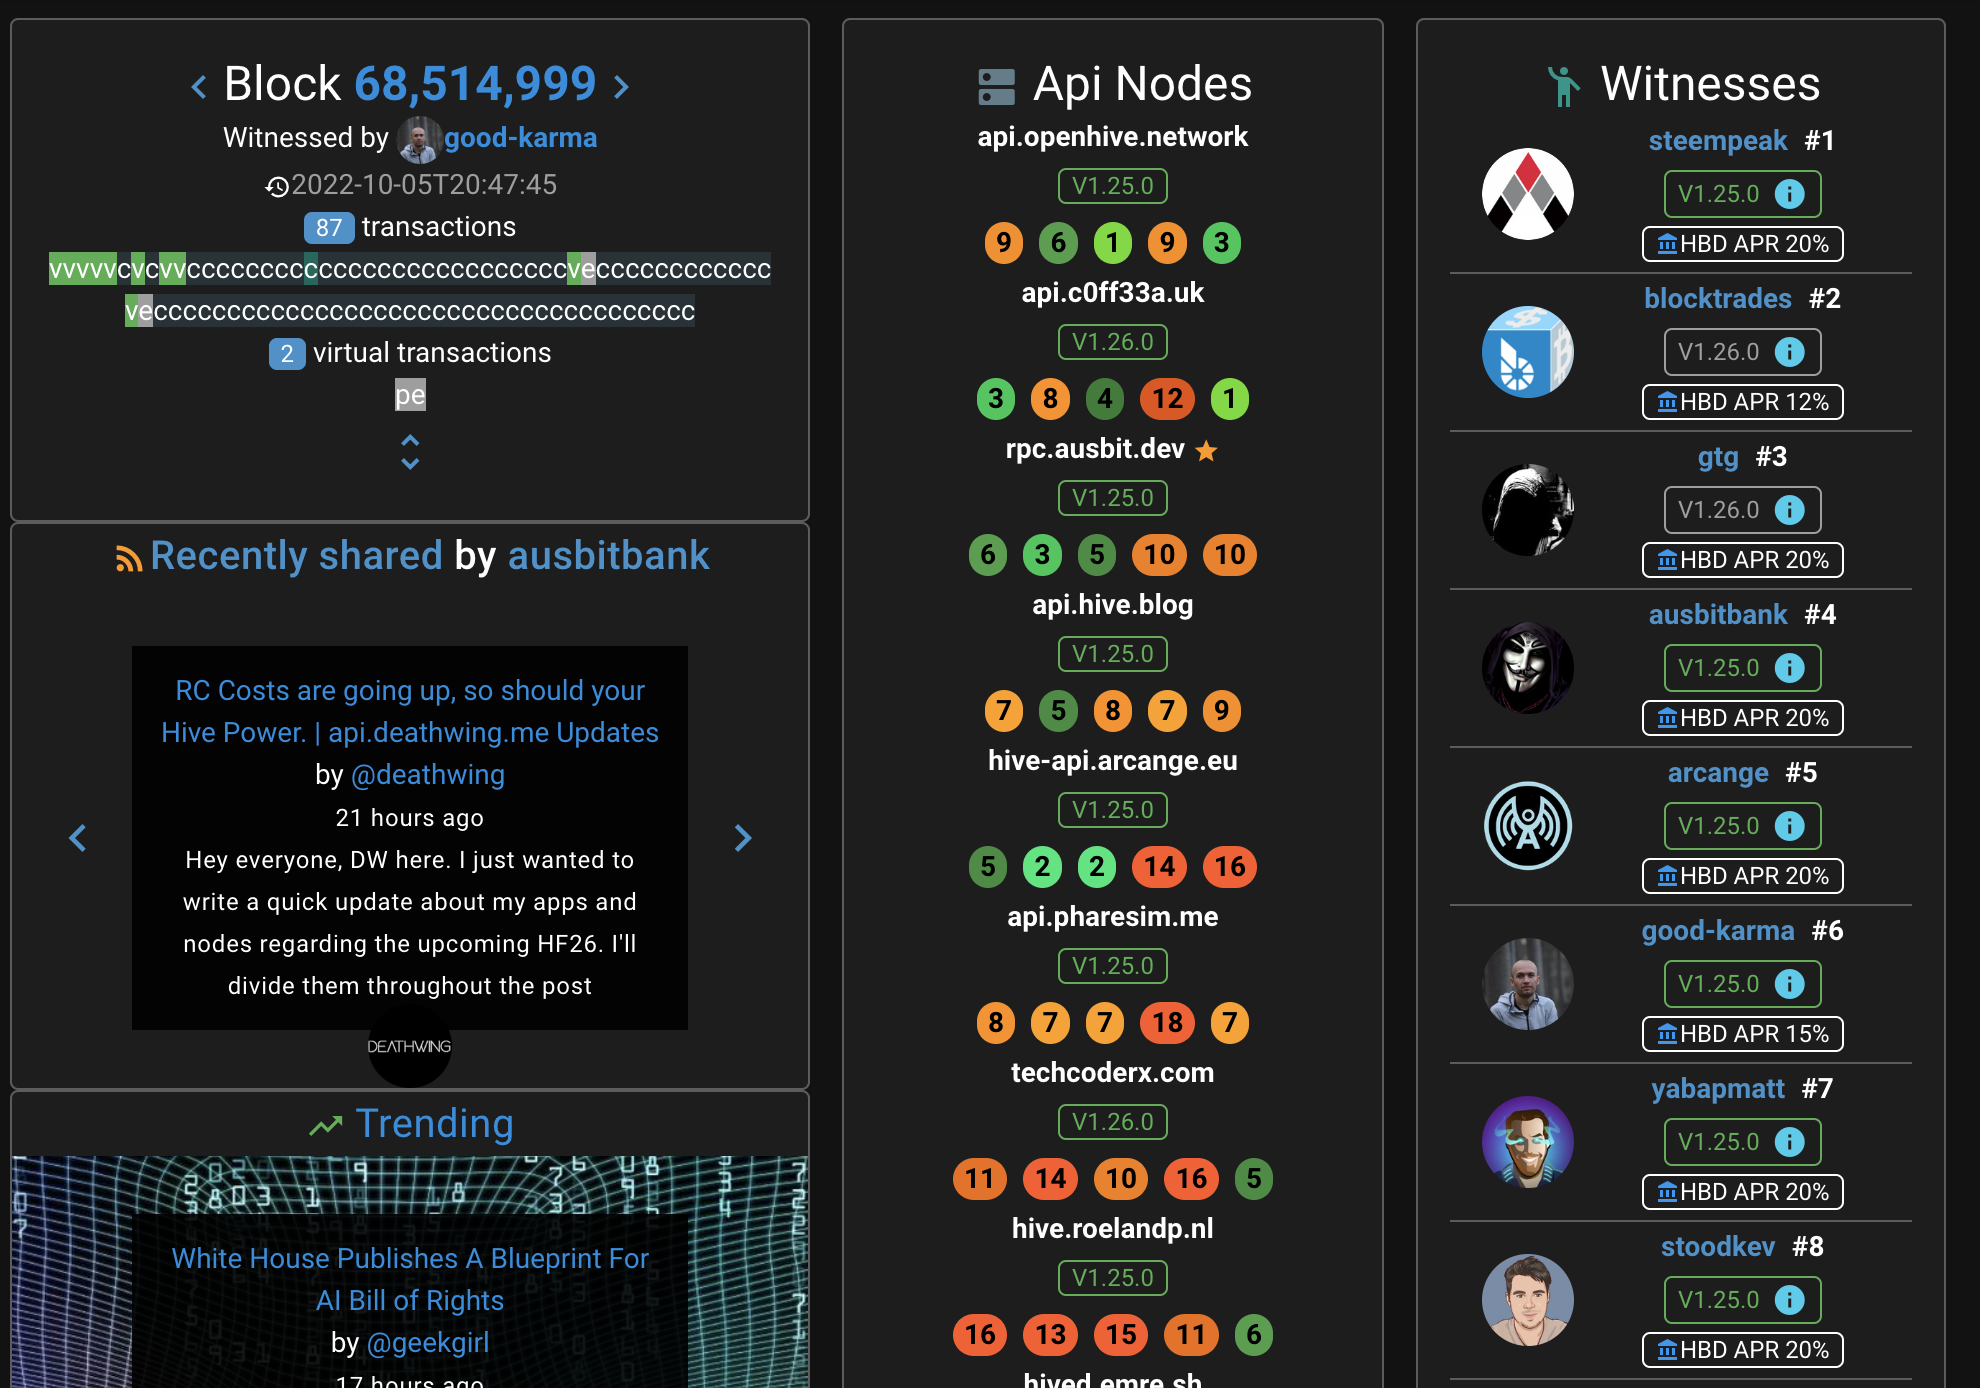
Task: Select api.openhive.network node
Action: pyautogui.click(x=1113, y=137)
